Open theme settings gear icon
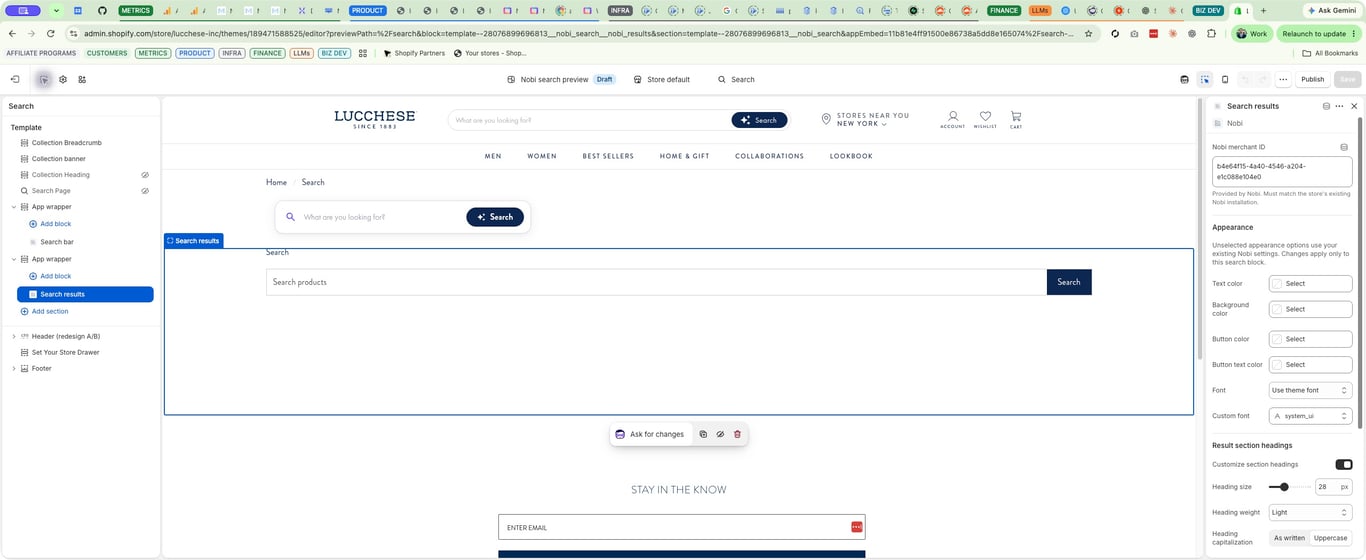Image resolution: width=1366 pixels, height=560 pixels. pyautogui.click(x=63, y=79)
